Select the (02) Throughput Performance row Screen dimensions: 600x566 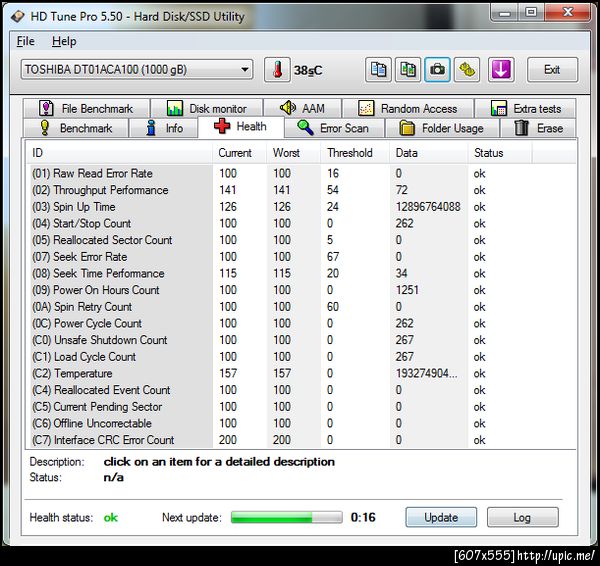pyautogui.click(x=300, y=190)
